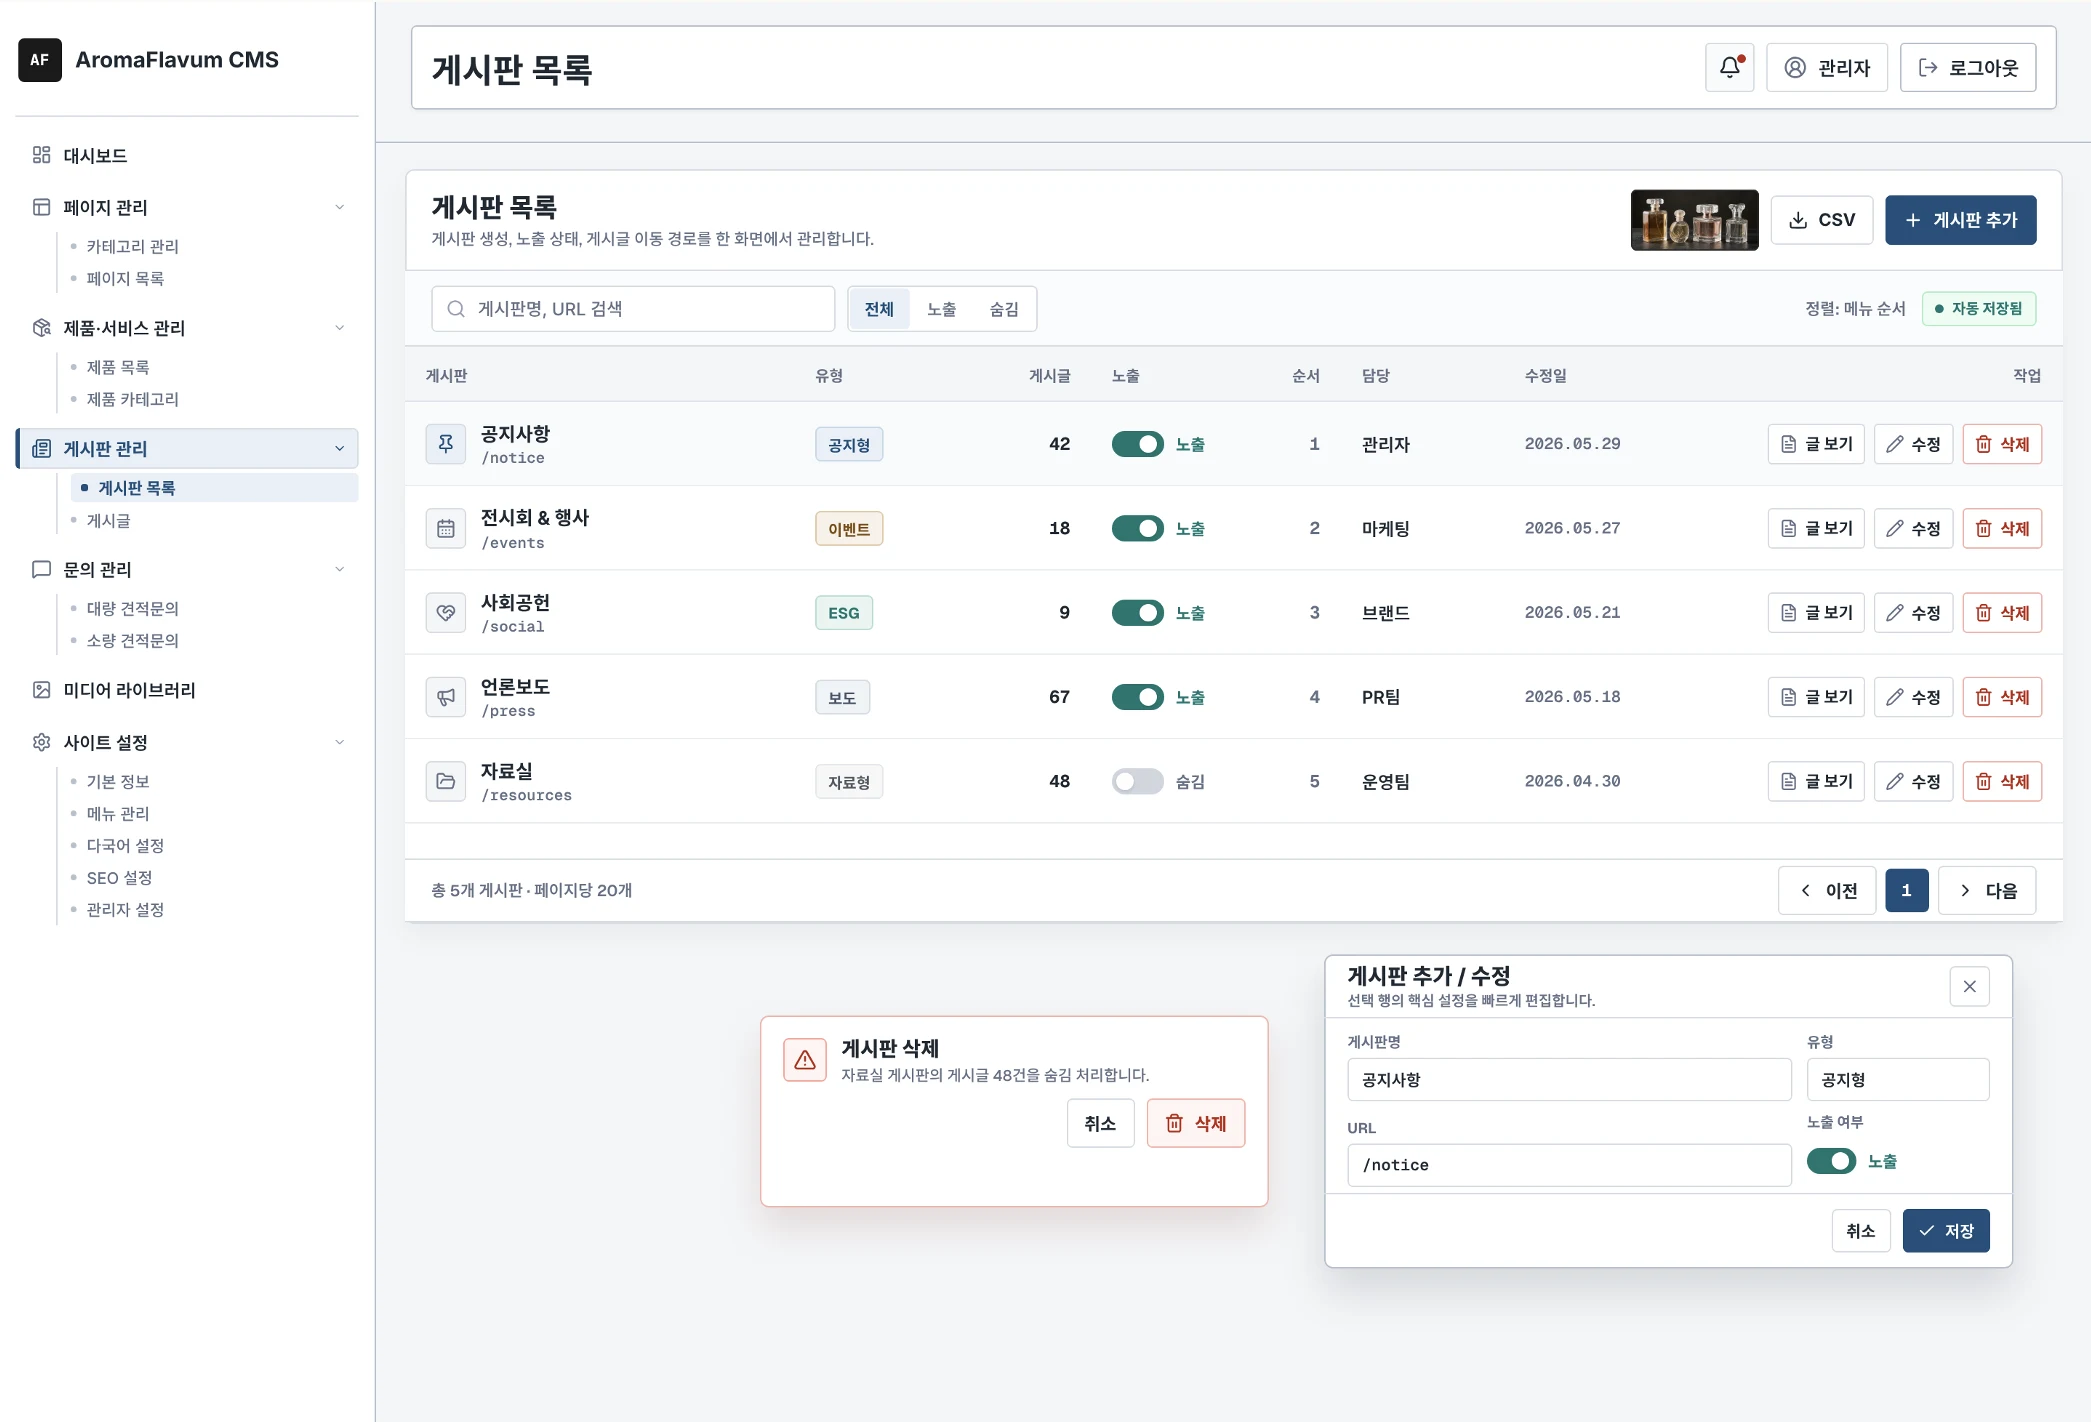Open the 유형 dropdown showing 공지형
Screen dimensions: 2091x1422
point(1898,1080)
